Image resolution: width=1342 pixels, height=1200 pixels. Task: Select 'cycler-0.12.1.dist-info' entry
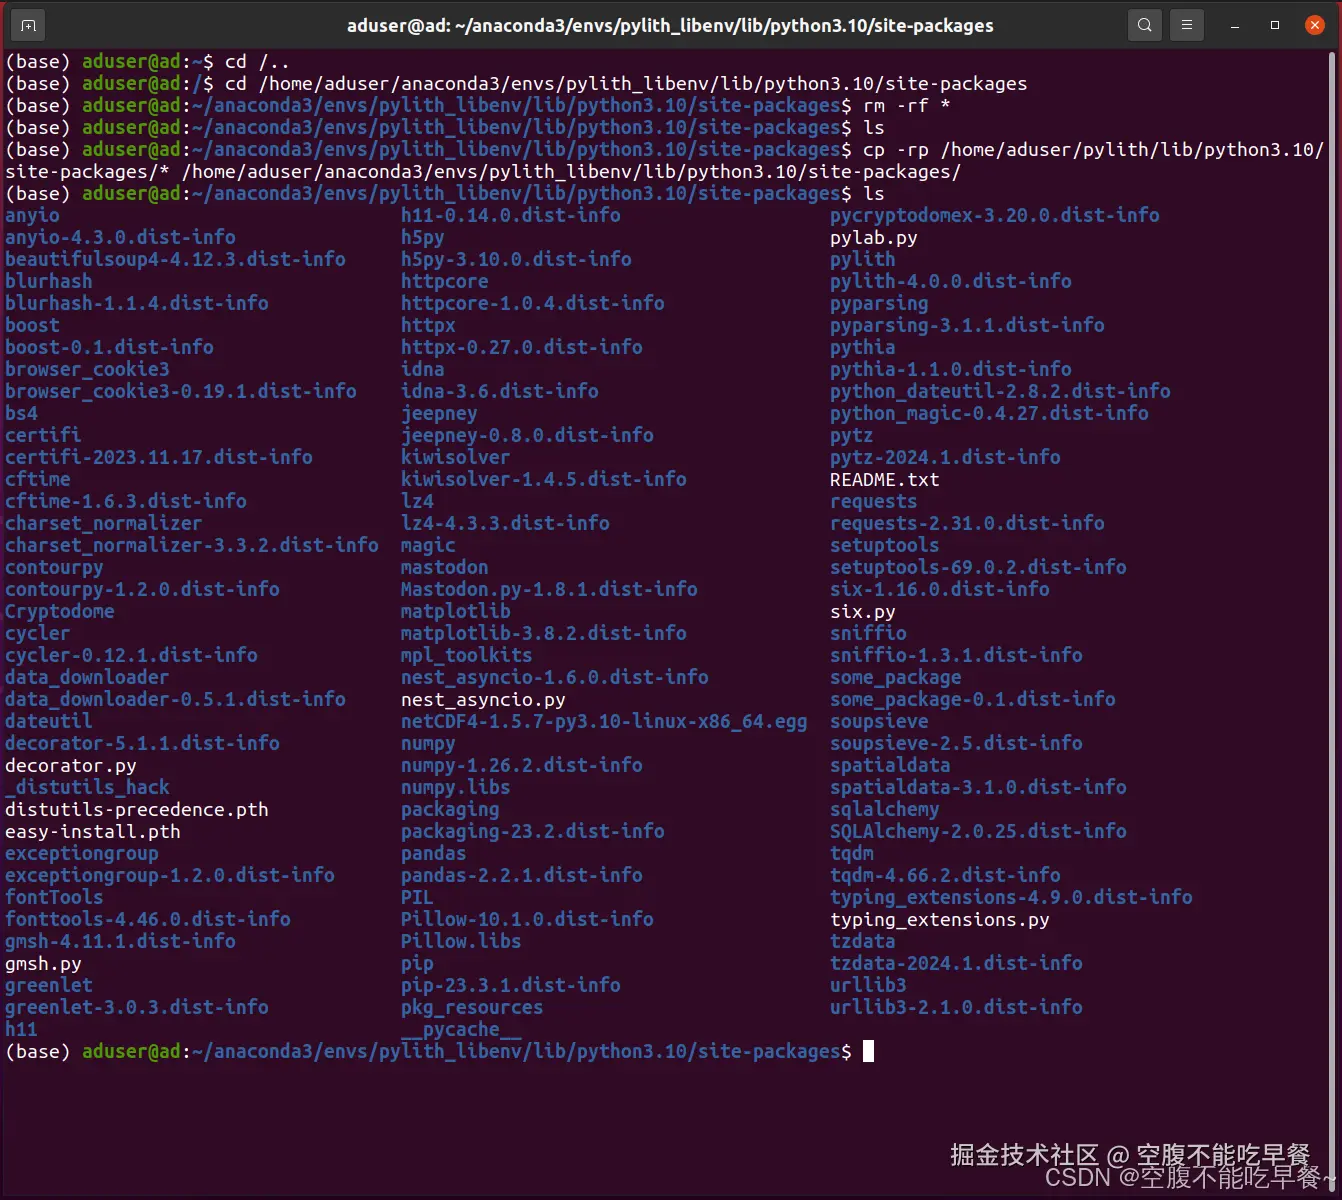[x=131, y=655]
